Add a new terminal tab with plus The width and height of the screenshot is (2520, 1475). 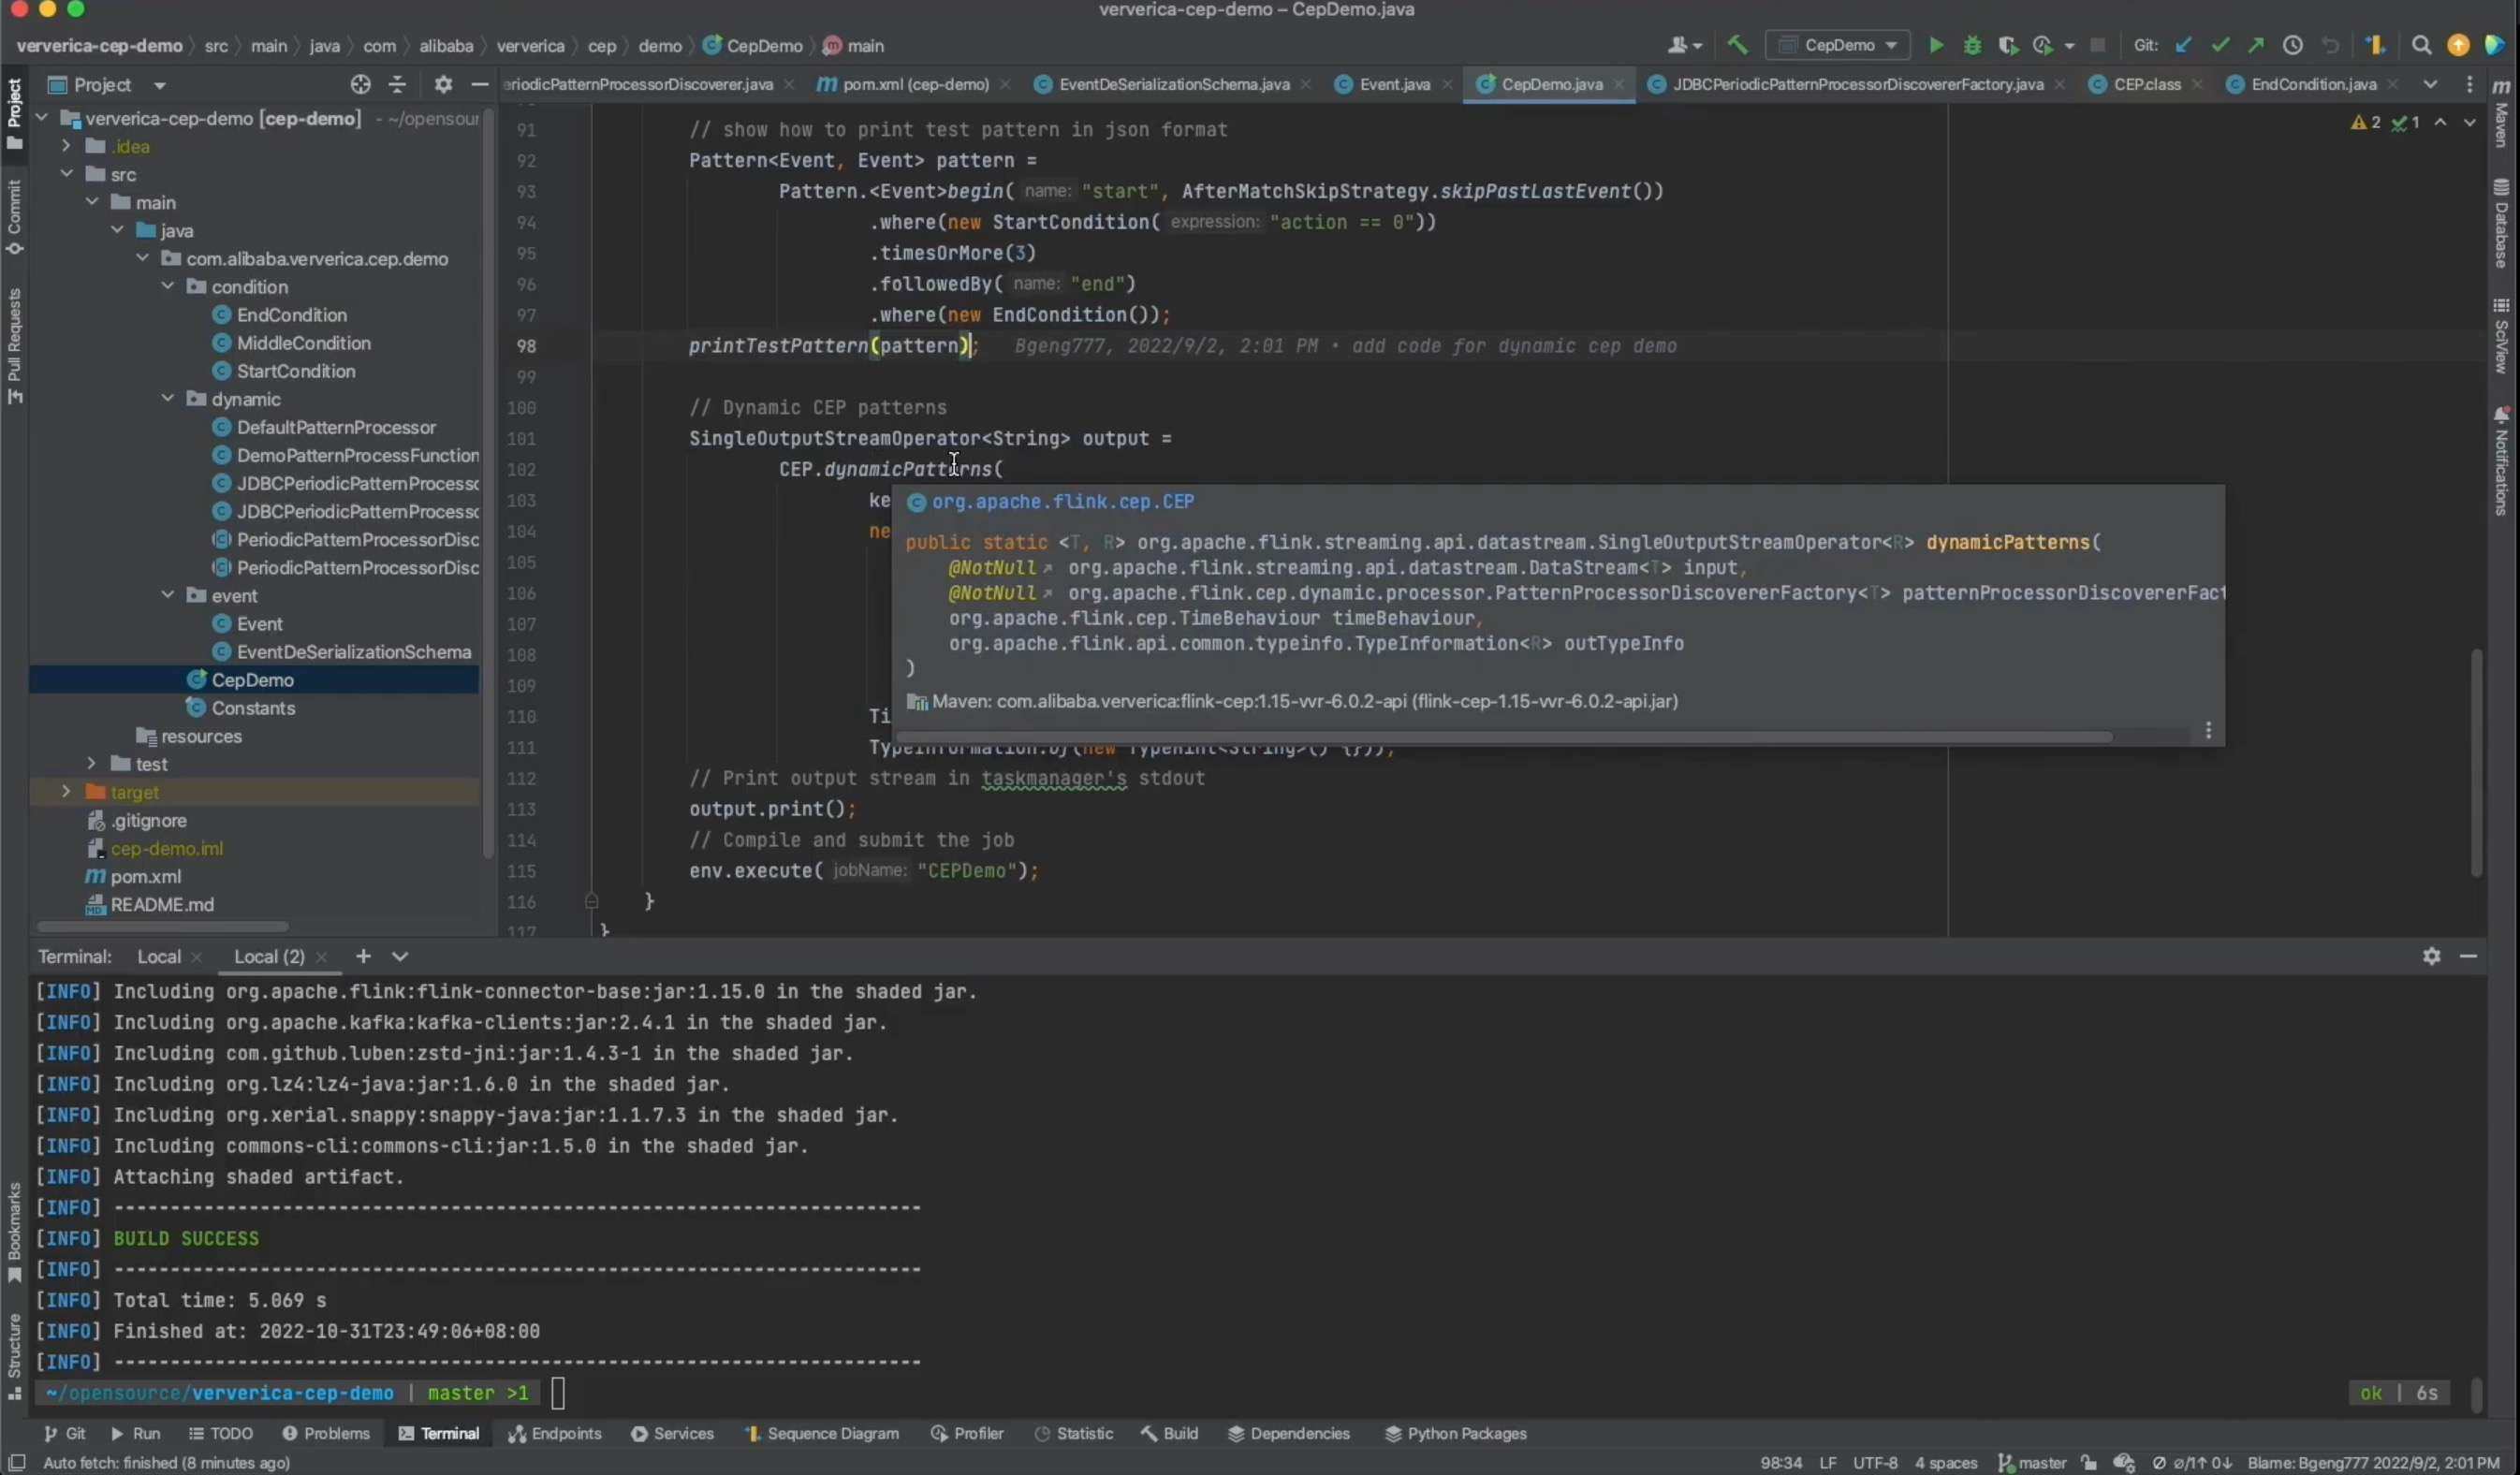(x=363, y=956)
